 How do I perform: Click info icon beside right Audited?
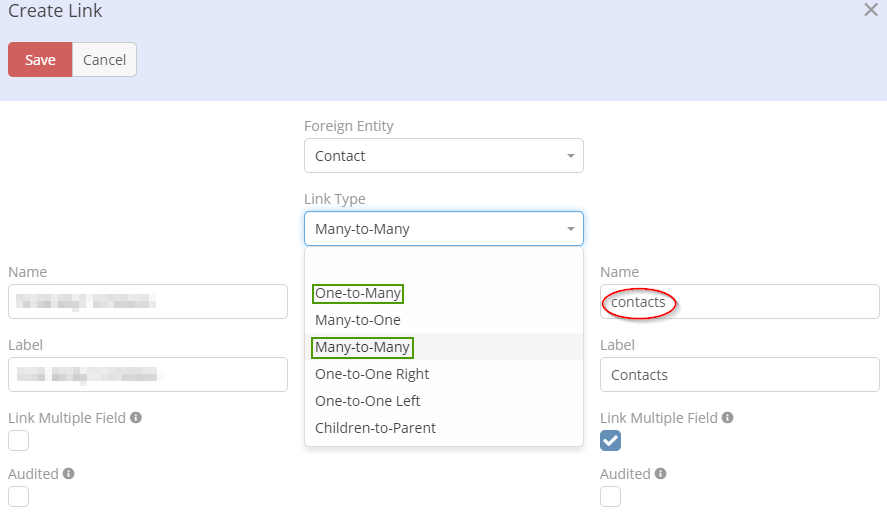661,473
